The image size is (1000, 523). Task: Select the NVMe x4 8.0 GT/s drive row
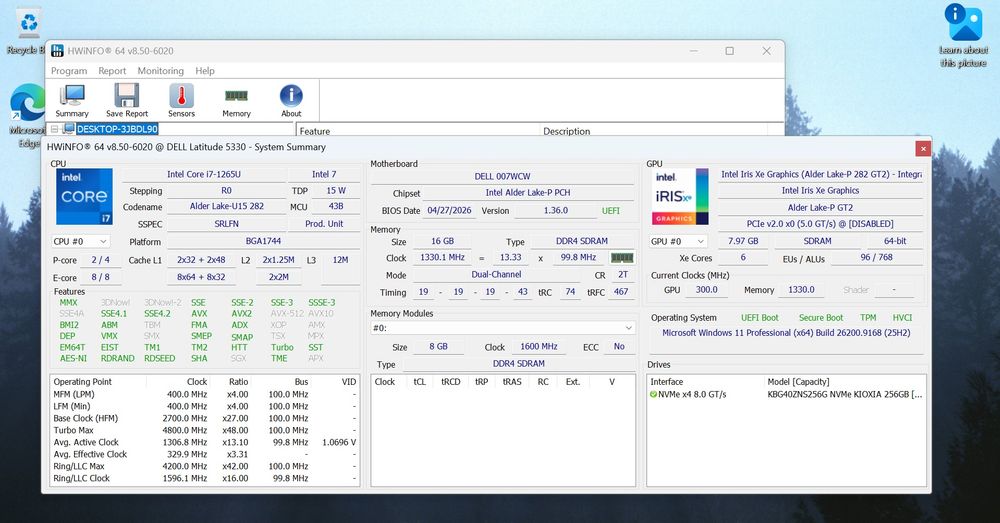coord(787,395)
